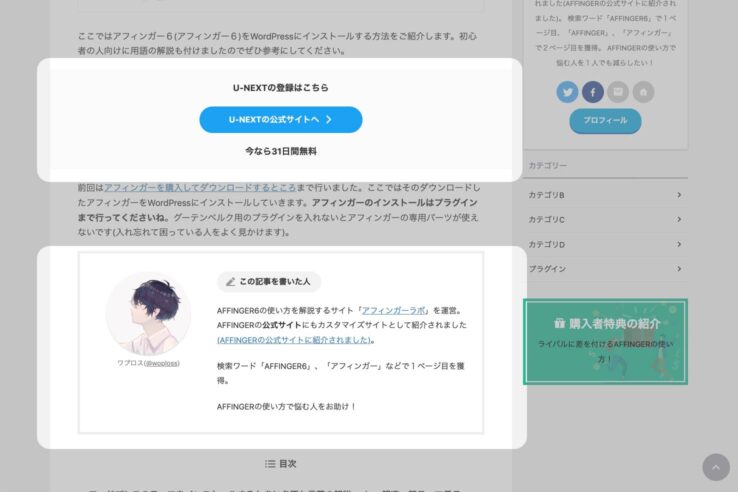Click the scroll-to-top arrow button

tap(716, 467)
